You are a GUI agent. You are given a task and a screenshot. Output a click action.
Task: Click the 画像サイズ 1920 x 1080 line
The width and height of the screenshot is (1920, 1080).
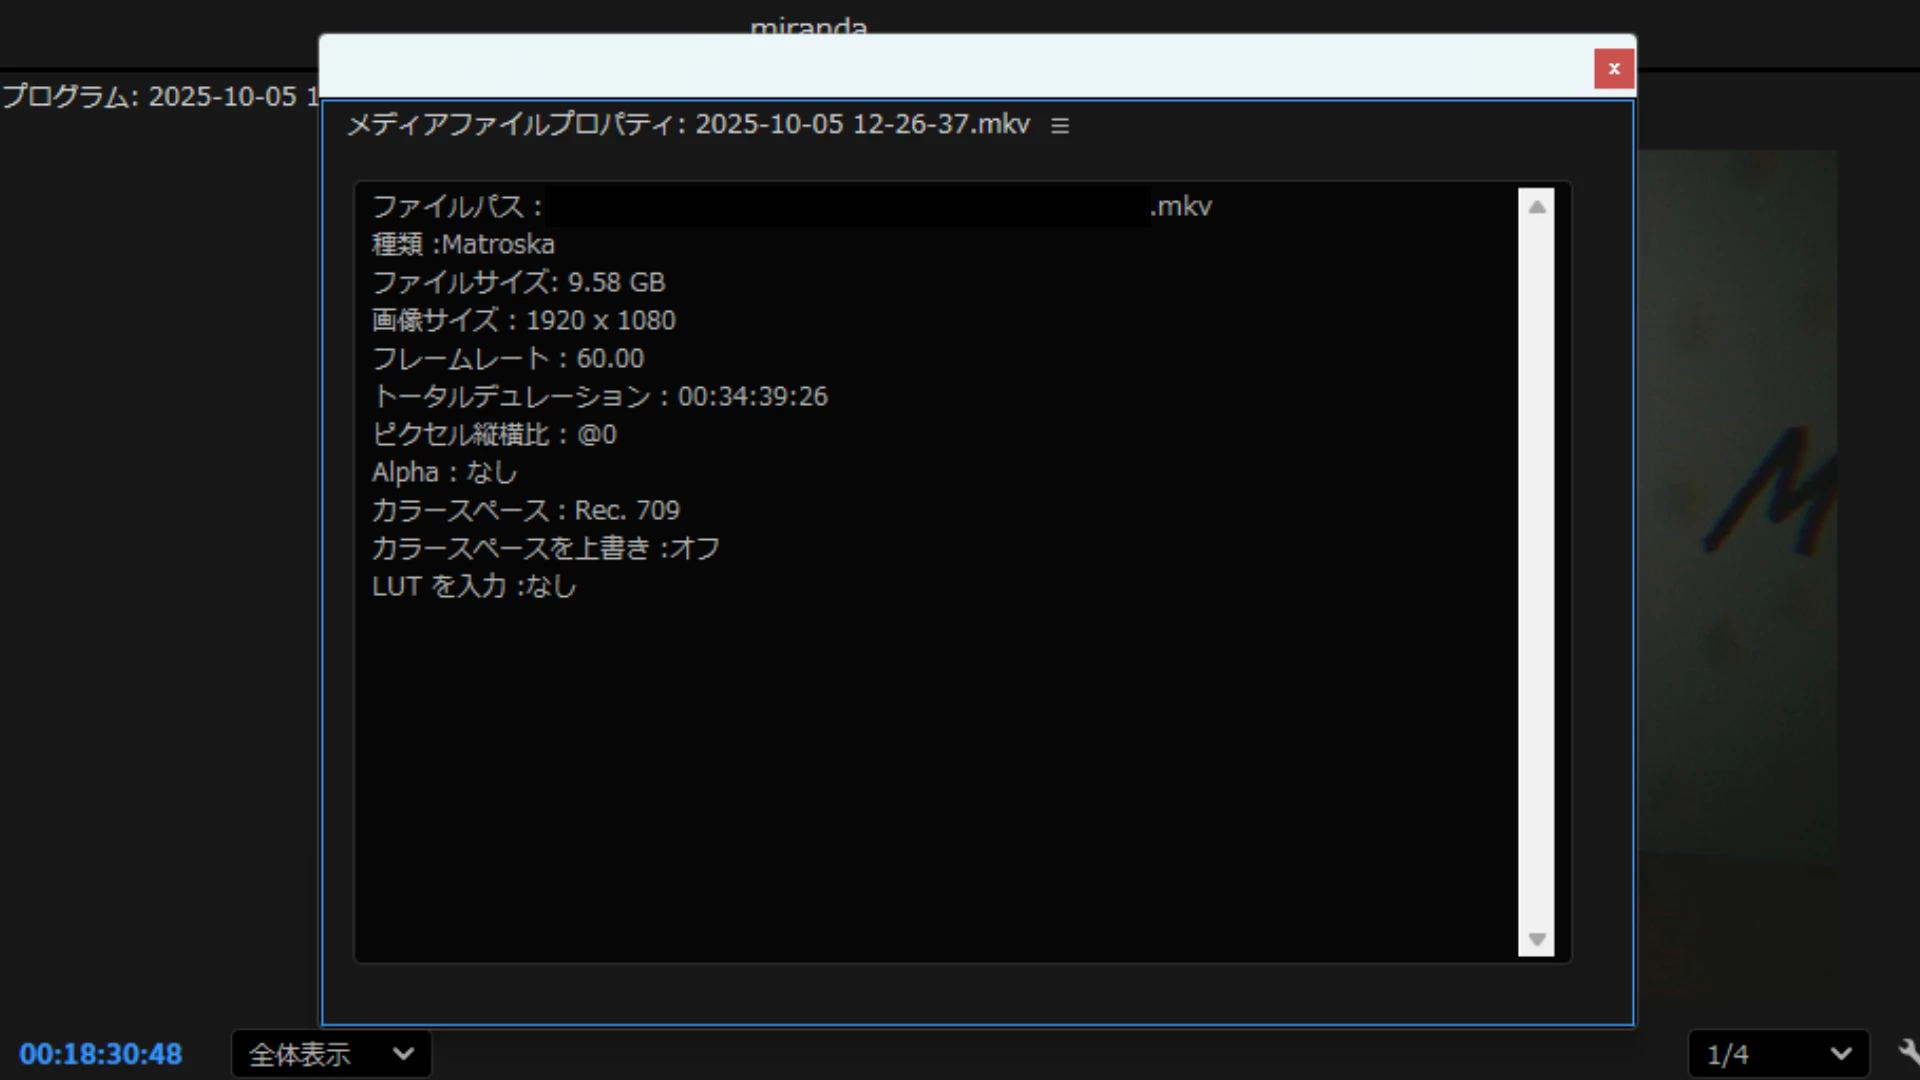tap(523, 321)
